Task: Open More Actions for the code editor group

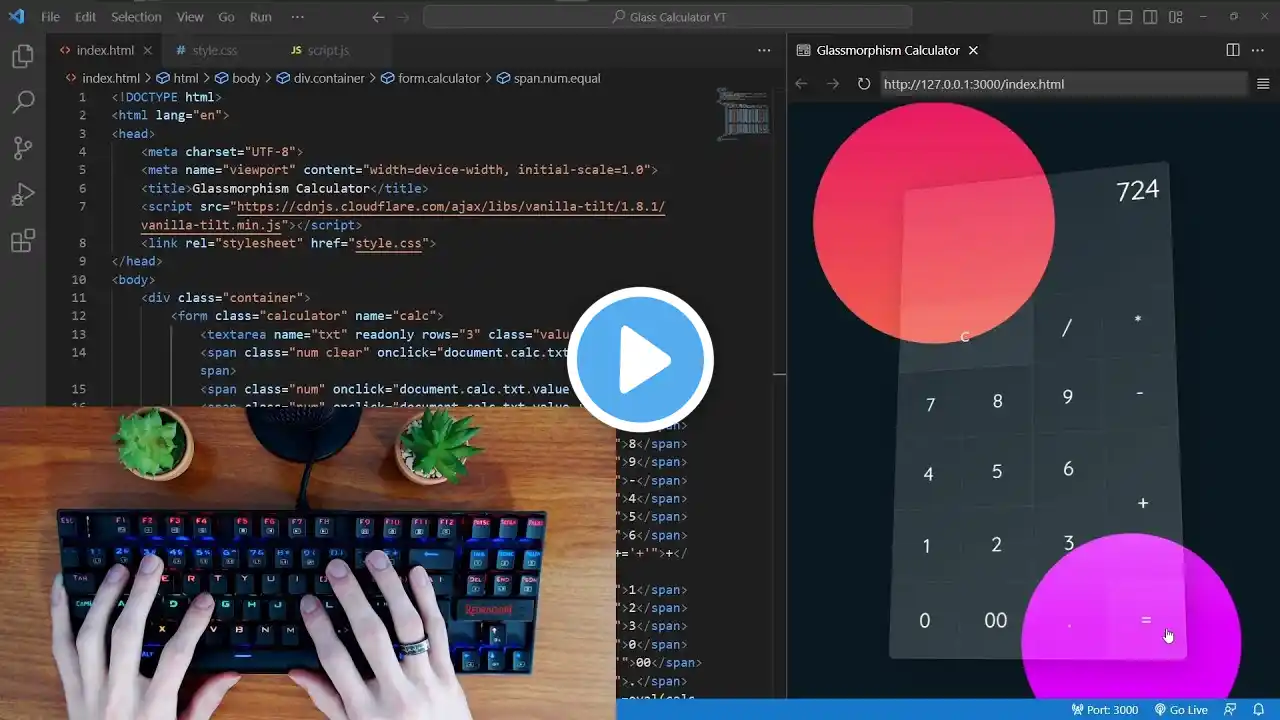Action: coord(764,50)
